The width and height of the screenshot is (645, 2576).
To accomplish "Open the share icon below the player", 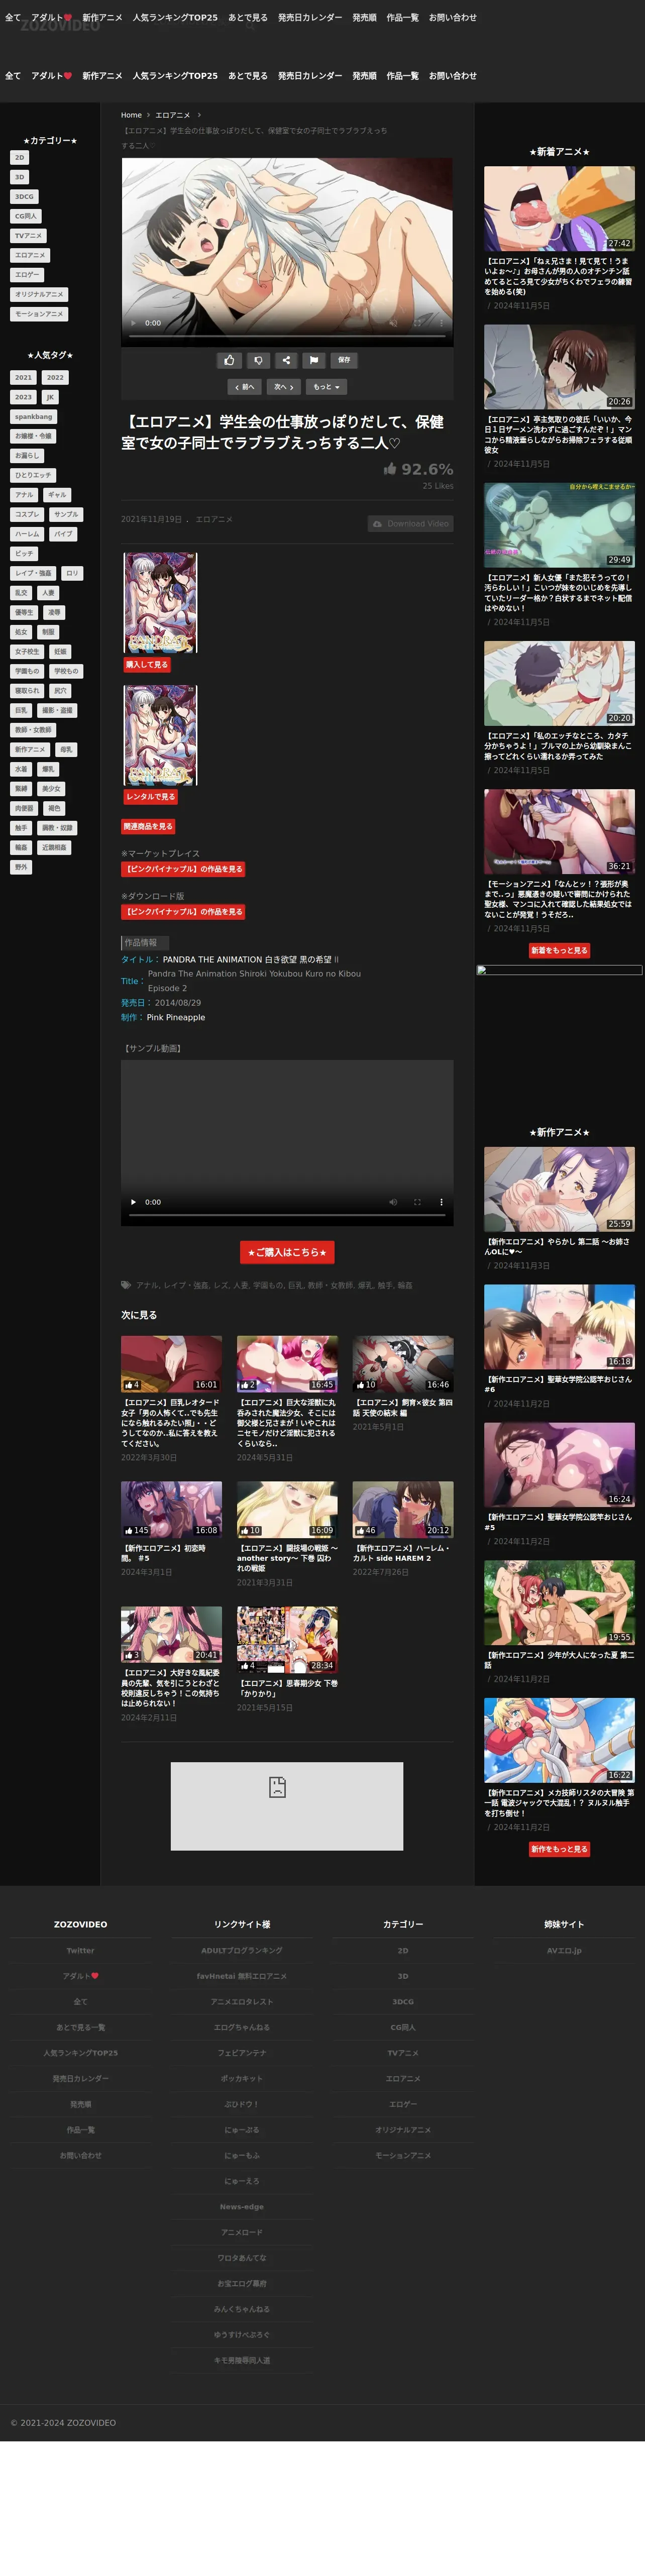I will click(x=286, y=360).
